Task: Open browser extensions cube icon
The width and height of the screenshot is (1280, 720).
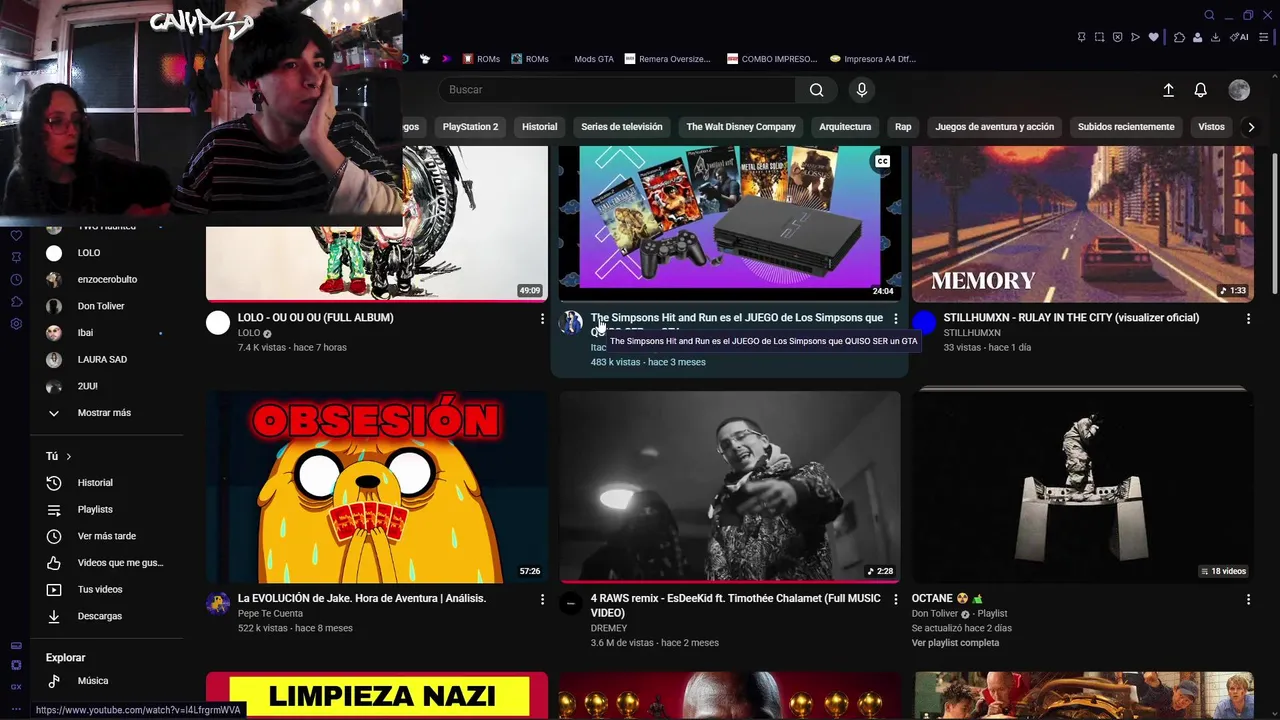Action: (x=1179, y=37)
